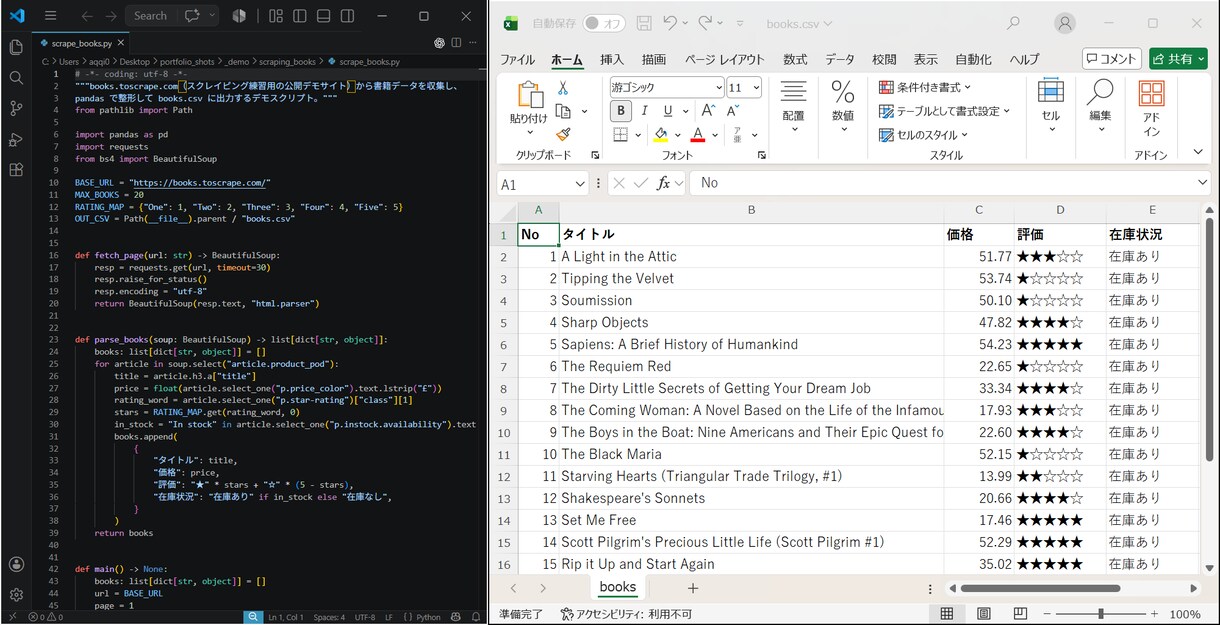Toggle the VS Code secondary side bar

pos(348,16)
